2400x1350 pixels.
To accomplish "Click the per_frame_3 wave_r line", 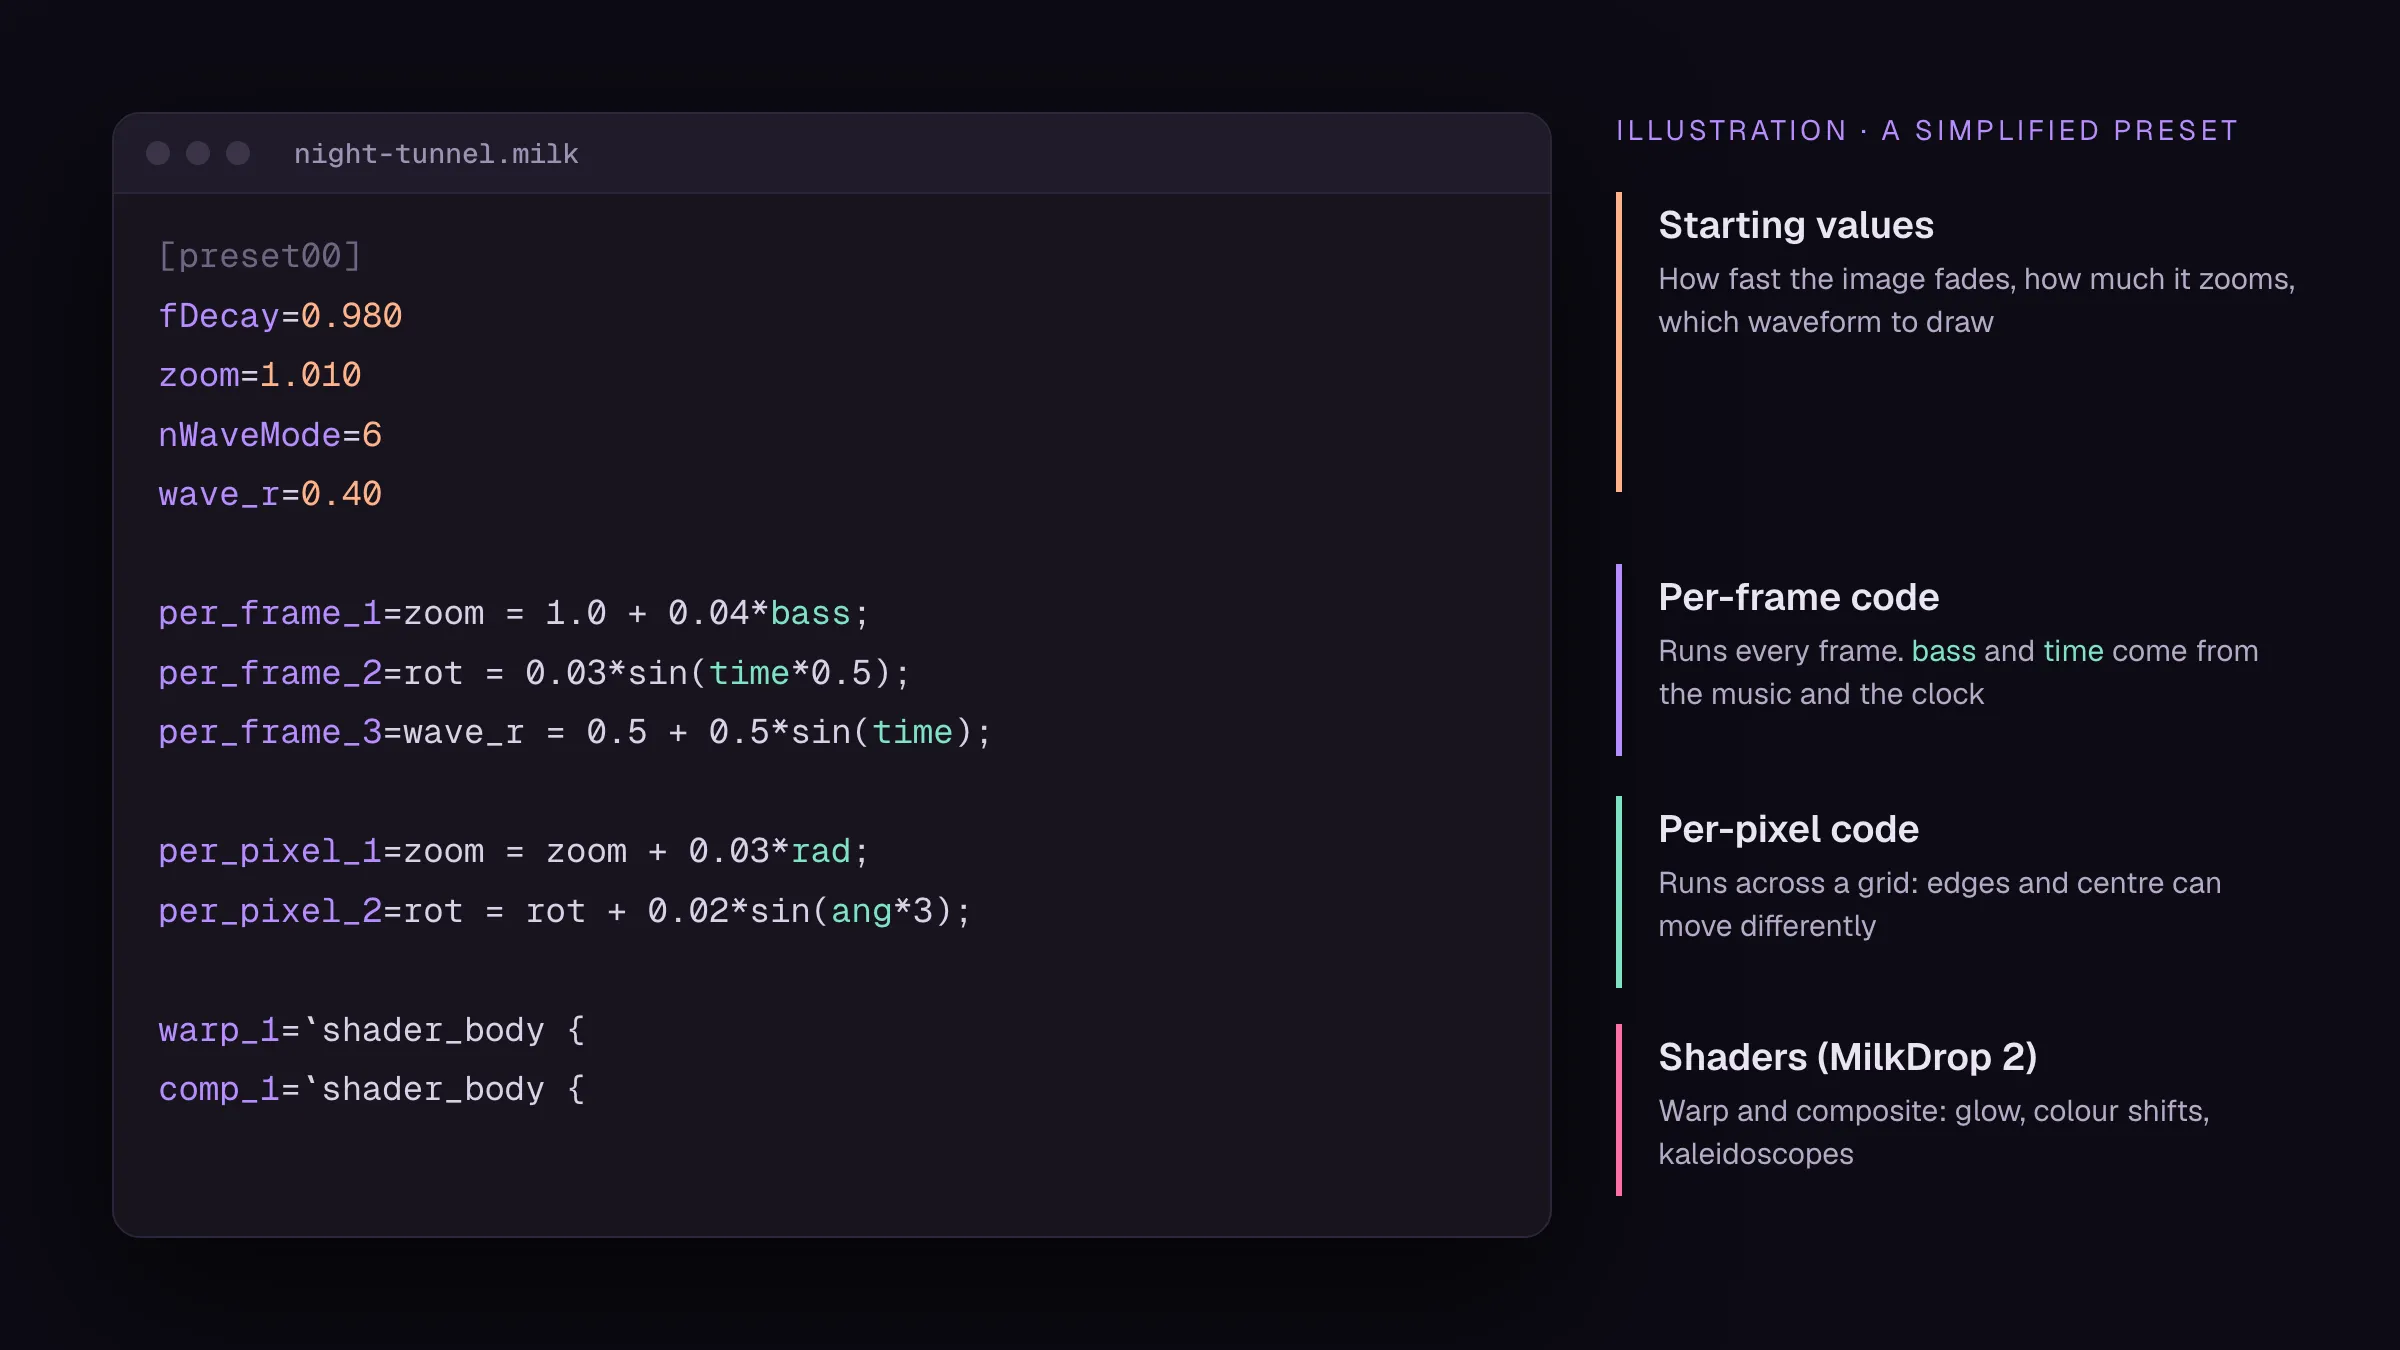I will pos(575,732).
